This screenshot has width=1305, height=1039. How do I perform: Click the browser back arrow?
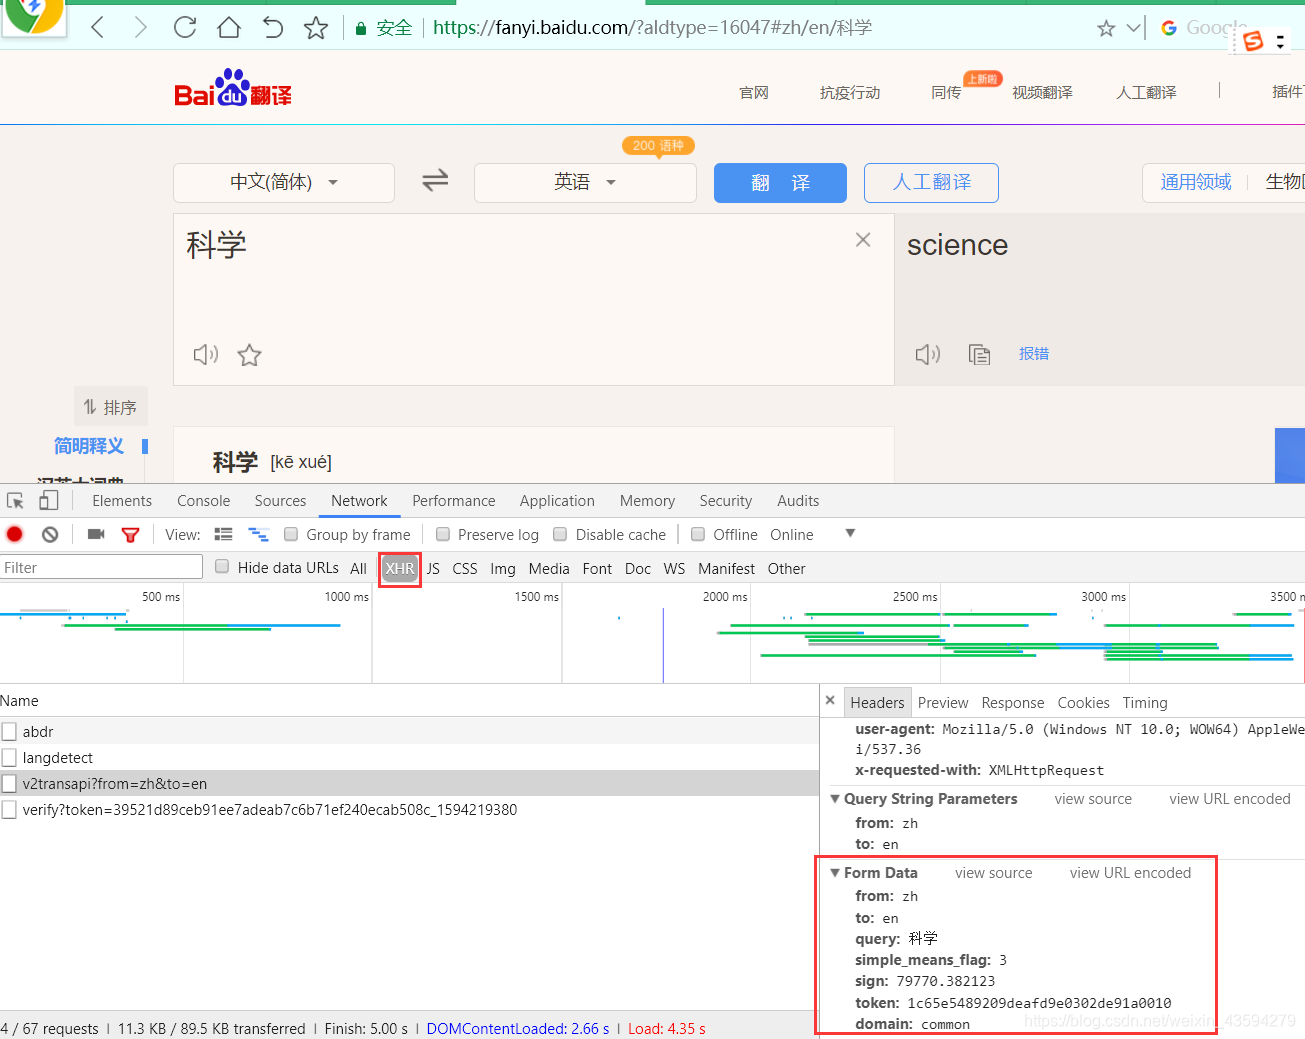(97, 27)
